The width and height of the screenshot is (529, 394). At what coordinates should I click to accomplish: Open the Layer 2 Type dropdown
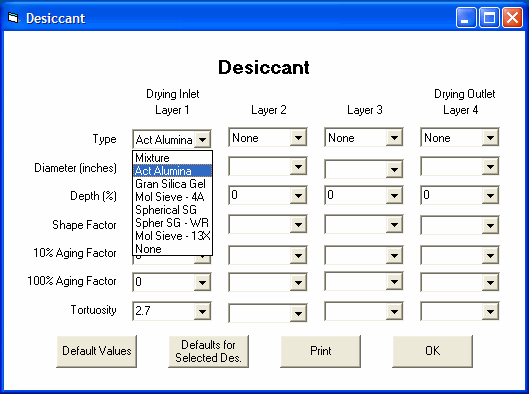coord(298,138)
